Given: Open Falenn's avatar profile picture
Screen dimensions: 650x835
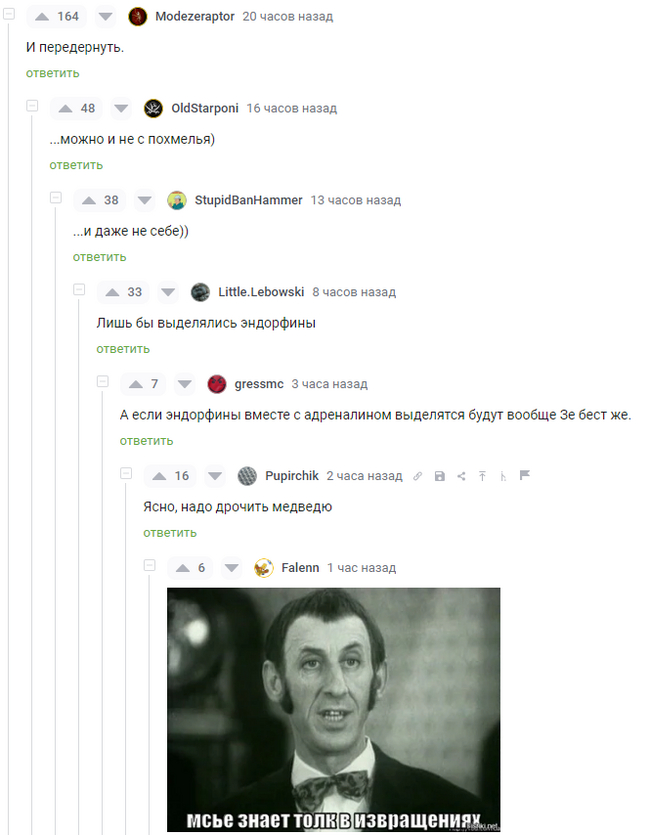Looking at the screenshot, I should point(264,568).
